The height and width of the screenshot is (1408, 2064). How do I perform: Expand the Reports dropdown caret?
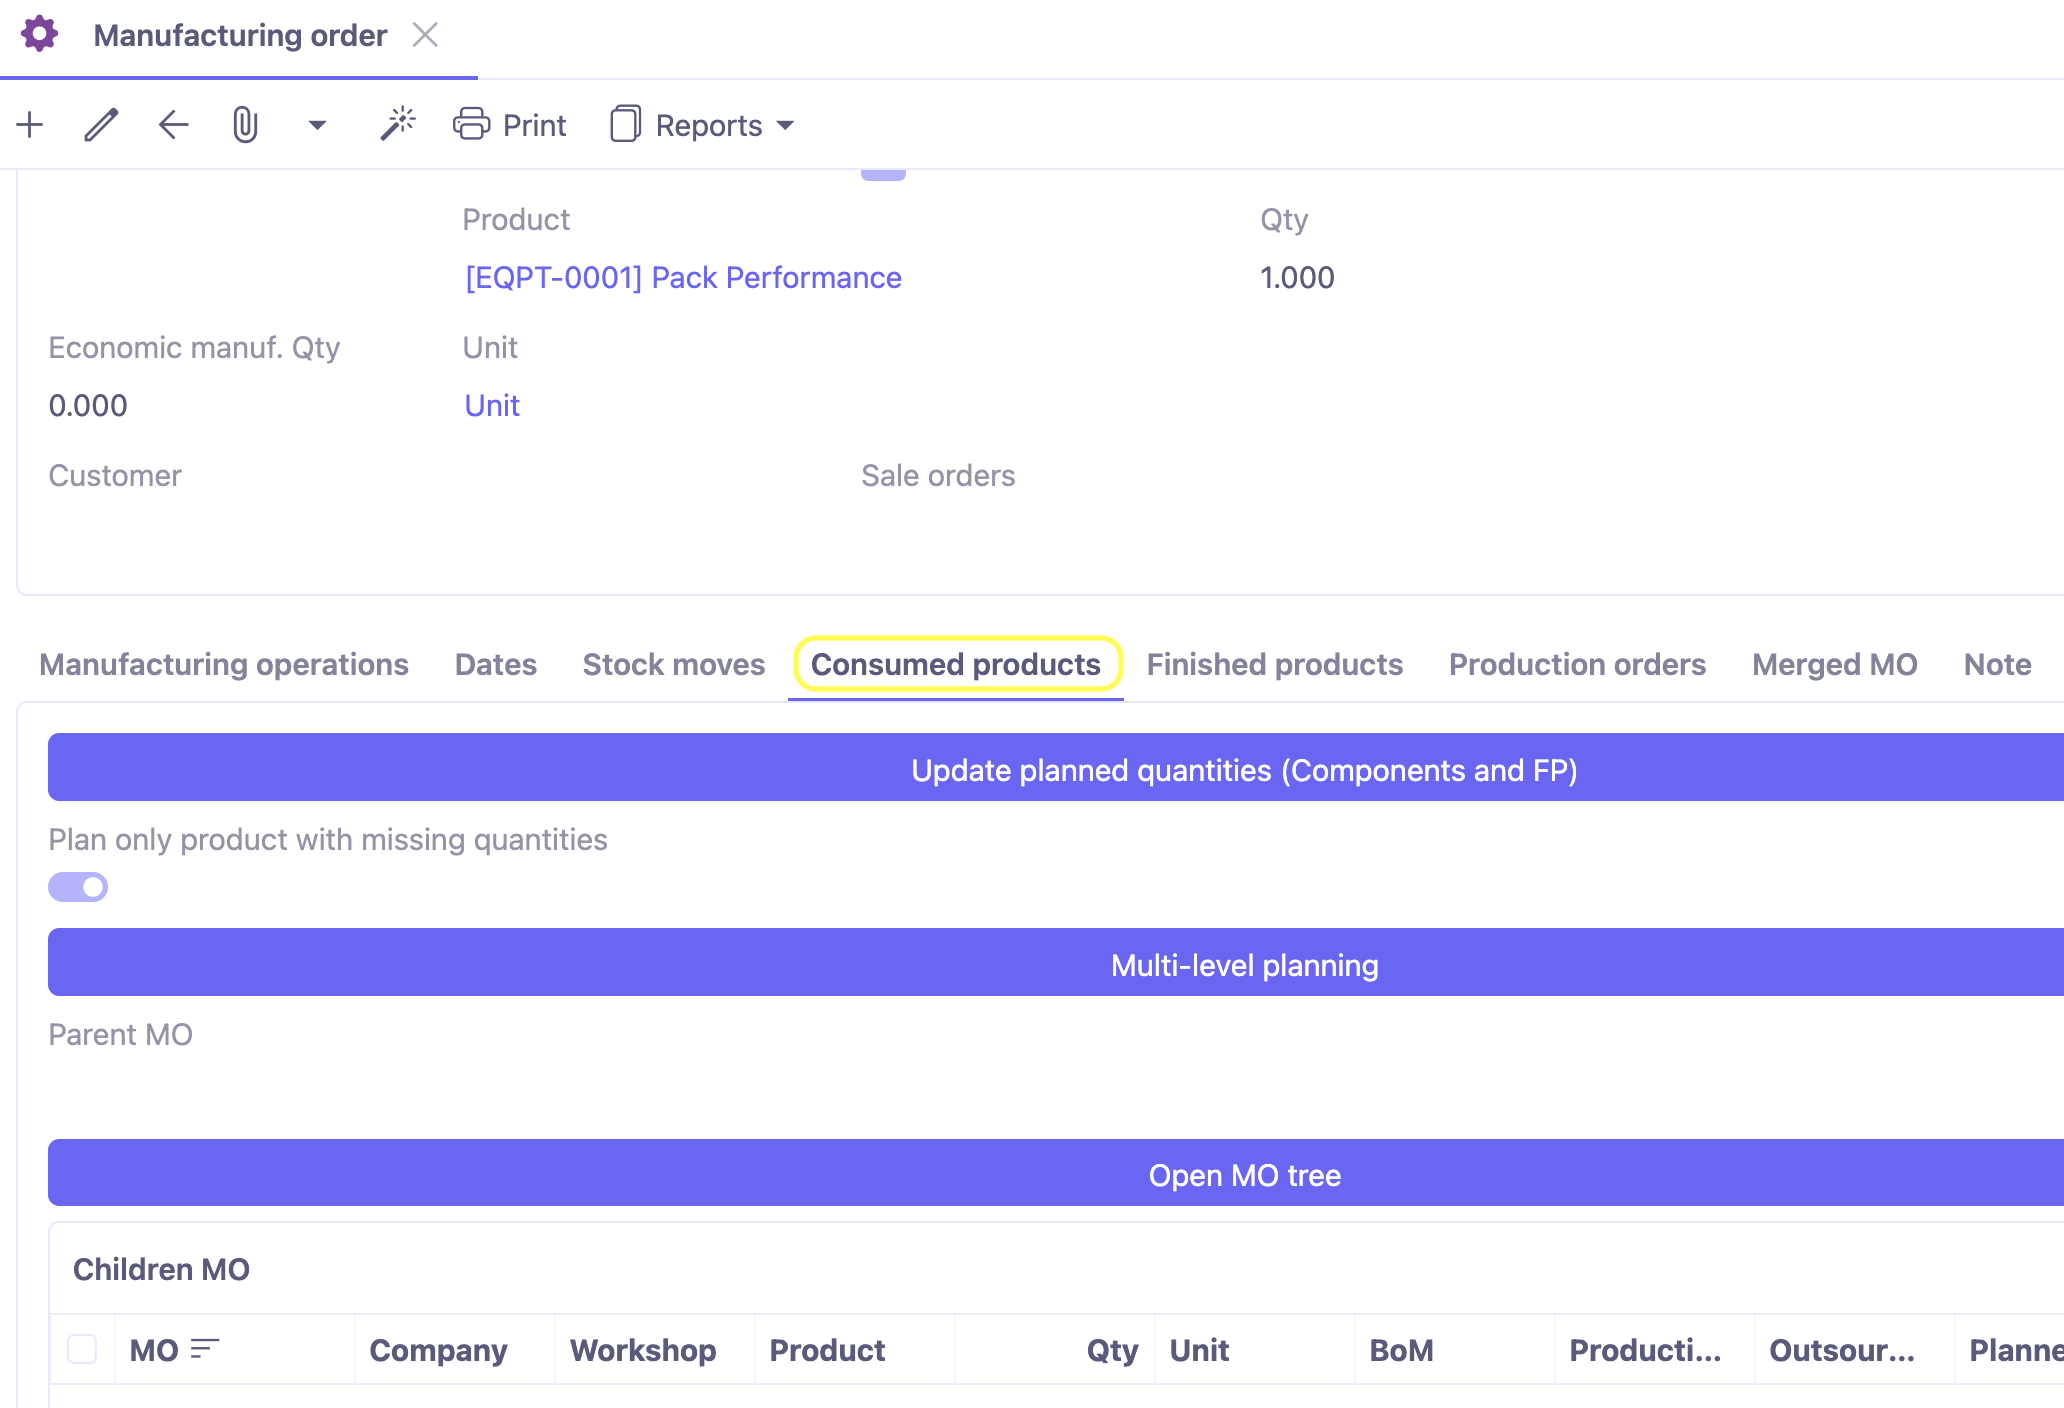[786, 125]
